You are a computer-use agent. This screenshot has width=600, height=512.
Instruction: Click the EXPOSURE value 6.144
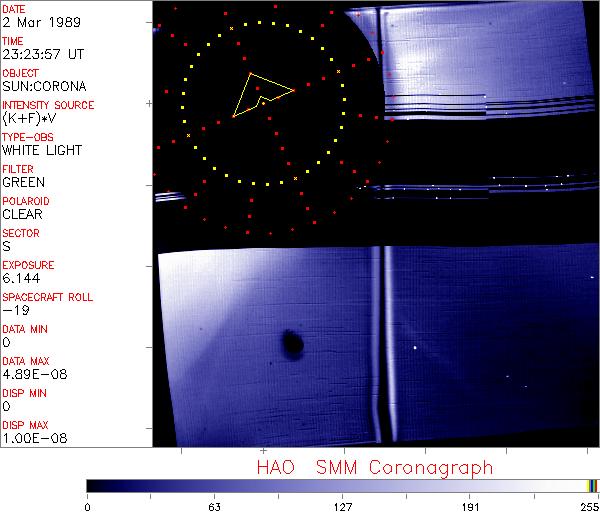[x=20, y=279]
